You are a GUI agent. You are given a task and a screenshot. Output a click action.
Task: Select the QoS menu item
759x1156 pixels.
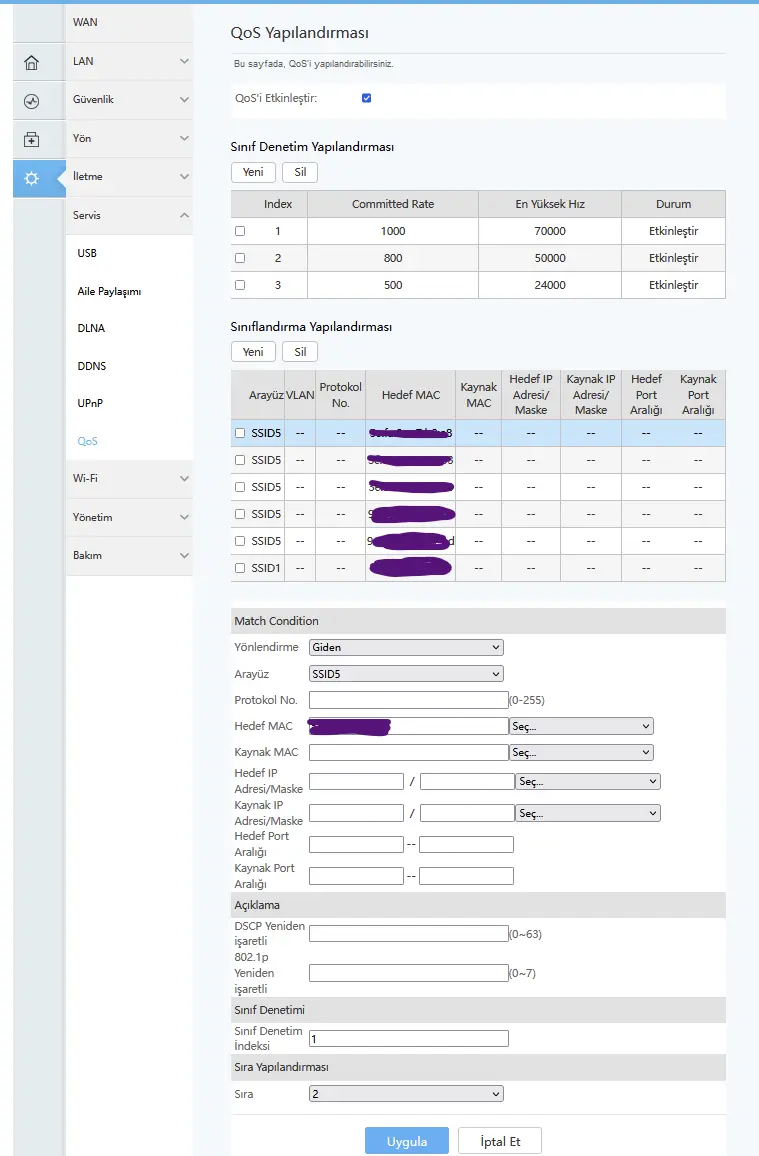coord(87,441)
